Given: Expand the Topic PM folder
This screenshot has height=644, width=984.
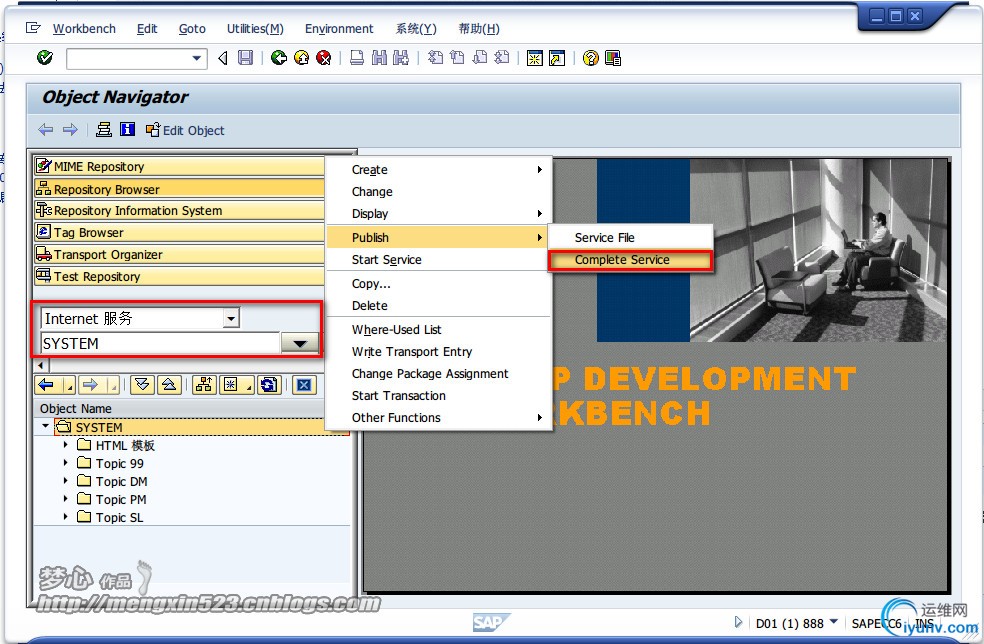Looking at the screenshot, I should pyautogui.click(x=65, y=499).
